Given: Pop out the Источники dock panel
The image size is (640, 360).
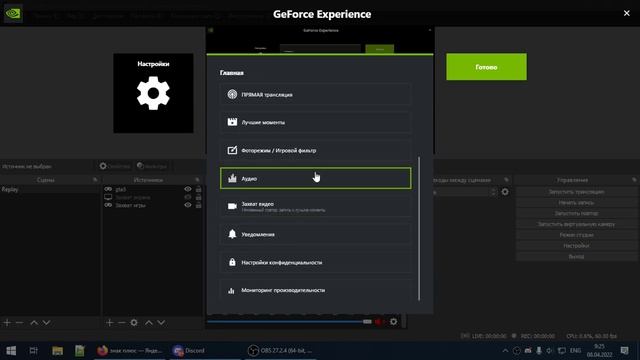Looking at the screenshot, I should [198, 180].
